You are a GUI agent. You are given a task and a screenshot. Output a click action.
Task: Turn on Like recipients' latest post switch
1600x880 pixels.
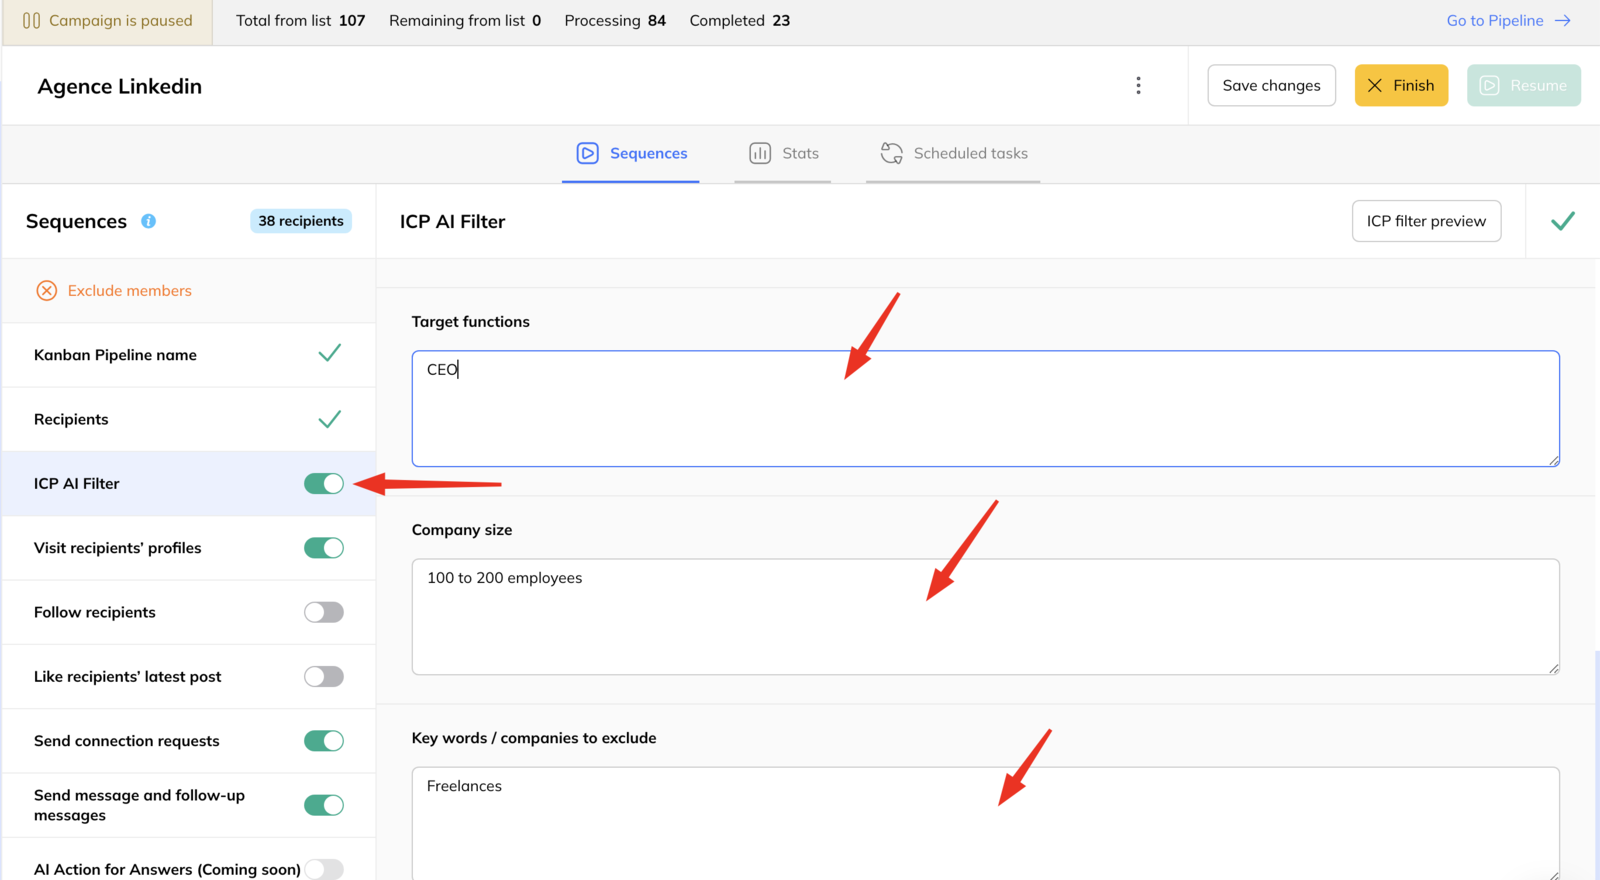pyautogui.click(x=324, y=677)
